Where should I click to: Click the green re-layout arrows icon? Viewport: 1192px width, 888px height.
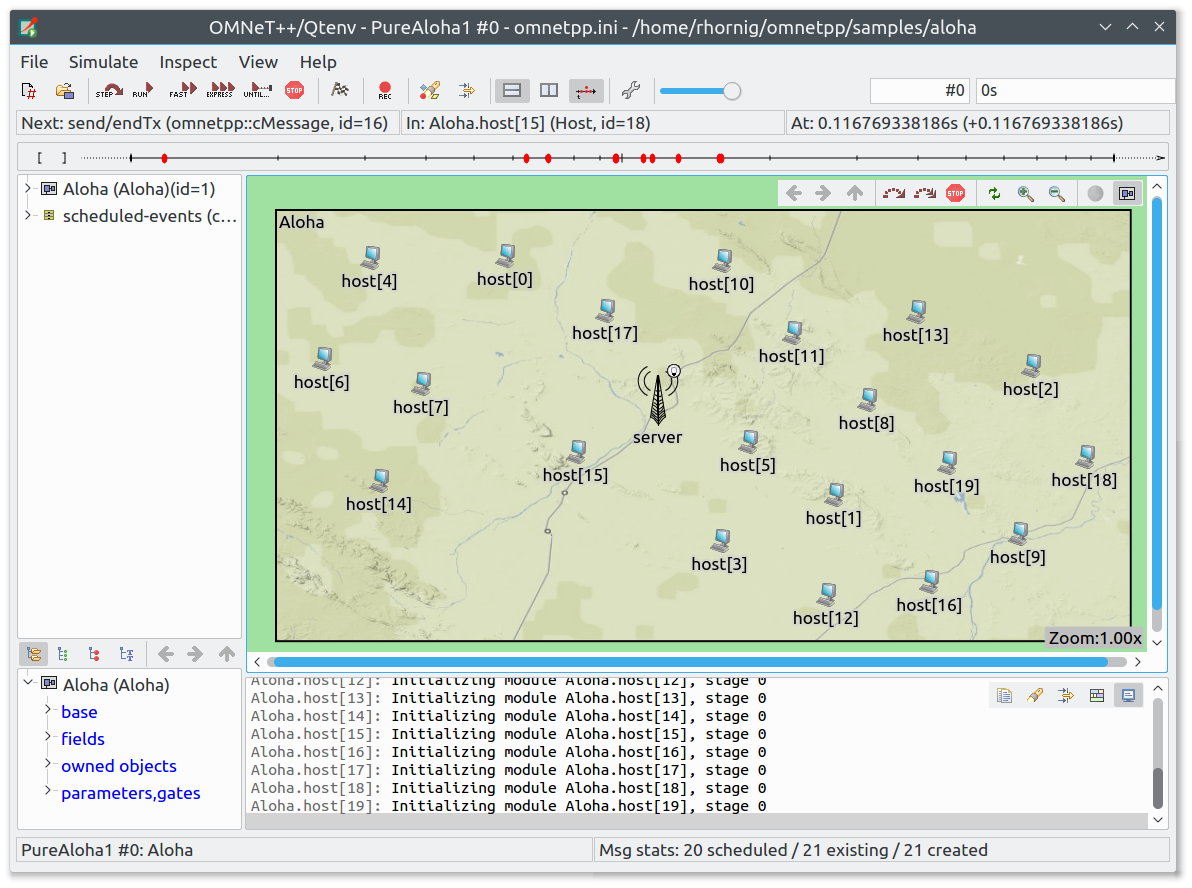(994, 193)
